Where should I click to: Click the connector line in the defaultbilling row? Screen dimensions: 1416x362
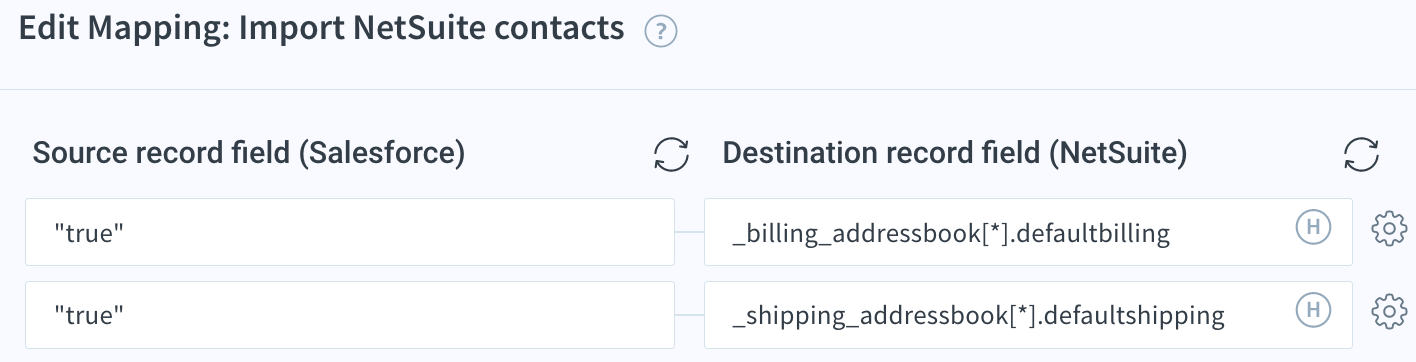coord(689,232)
